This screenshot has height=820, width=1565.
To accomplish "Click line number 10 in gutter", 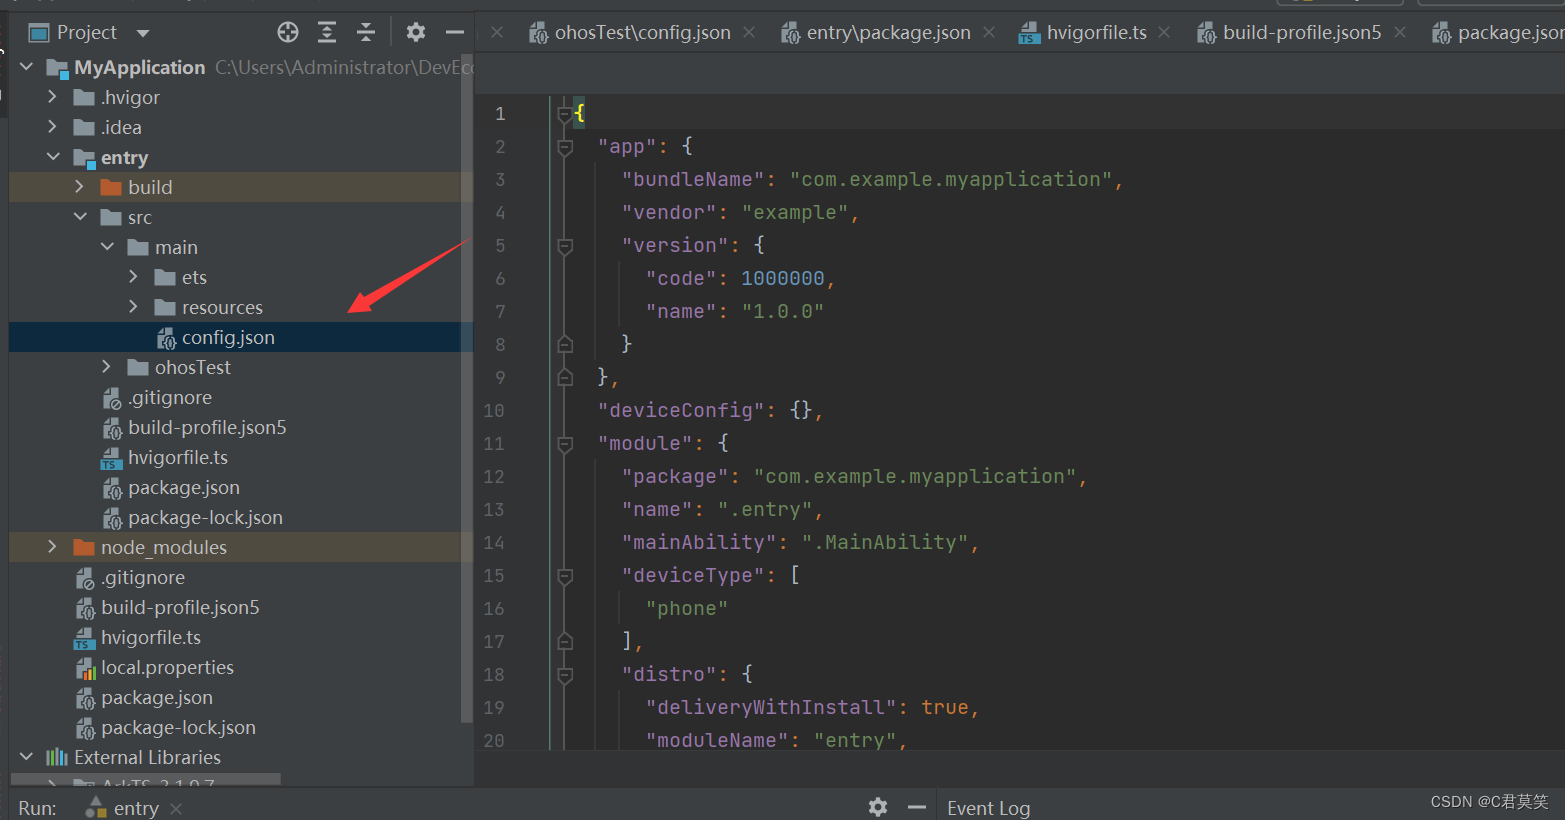I will pos(494,411).
